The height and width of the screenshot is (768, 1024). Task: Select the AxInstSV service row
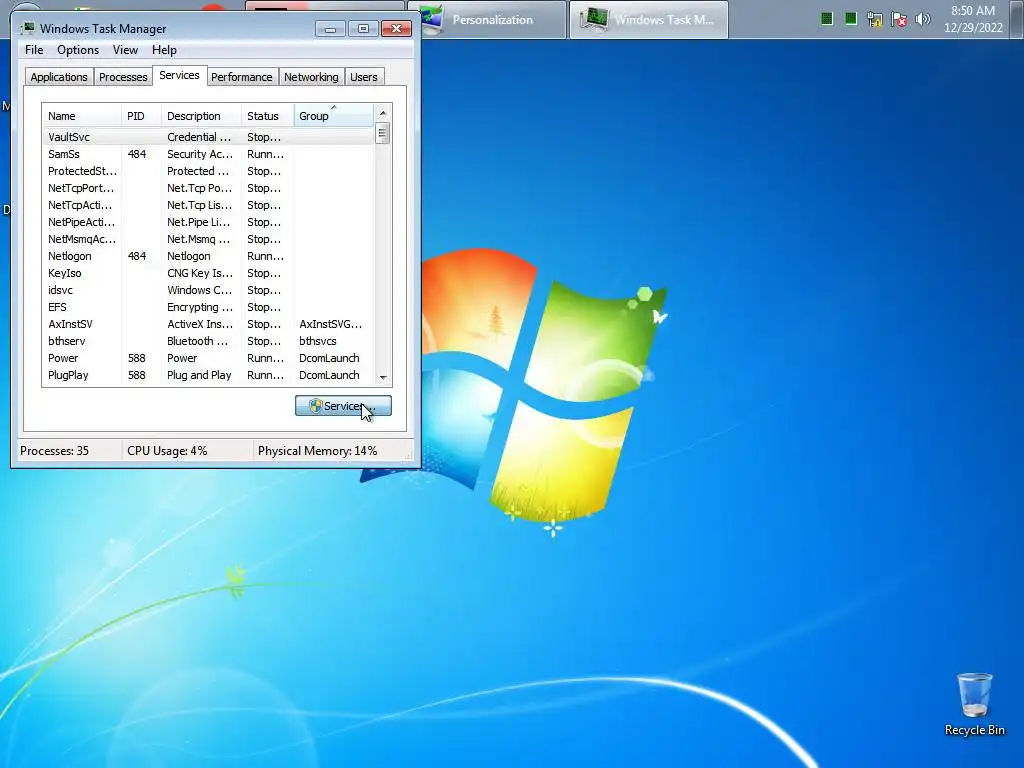tap(208, 324)
